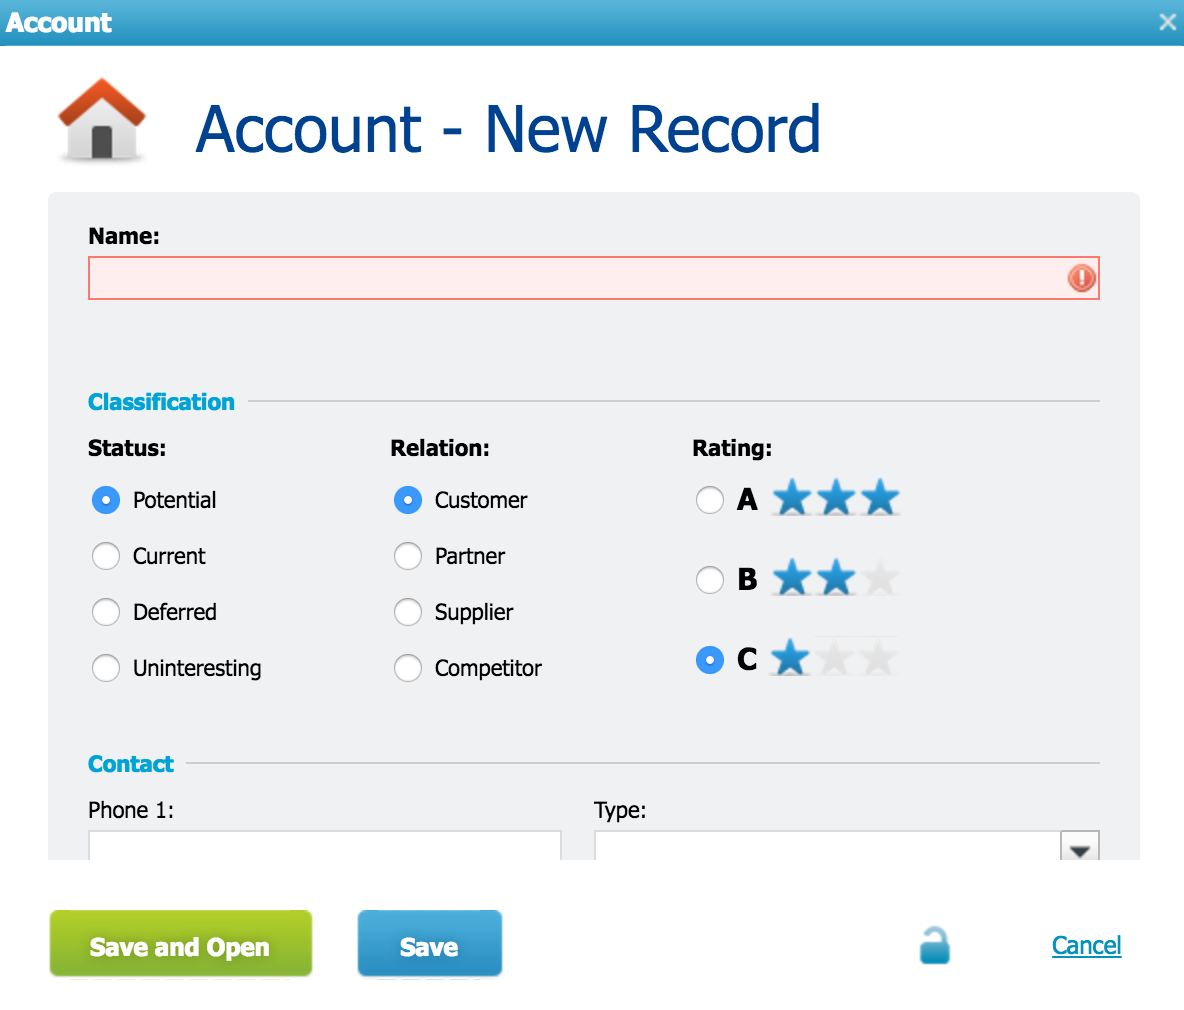Click the two-star icons beside rating B
The image size is (1184, 1010).
(836, 578)
